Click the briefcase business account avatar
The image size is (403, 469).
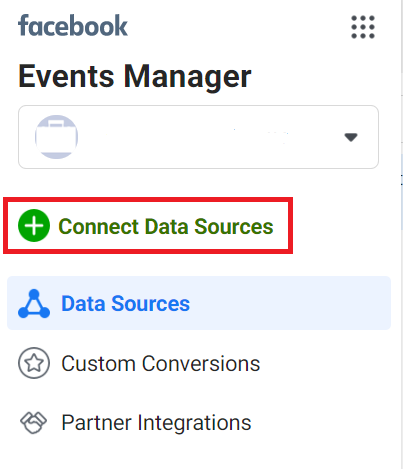pyautogui.click(x=56, y=137)
